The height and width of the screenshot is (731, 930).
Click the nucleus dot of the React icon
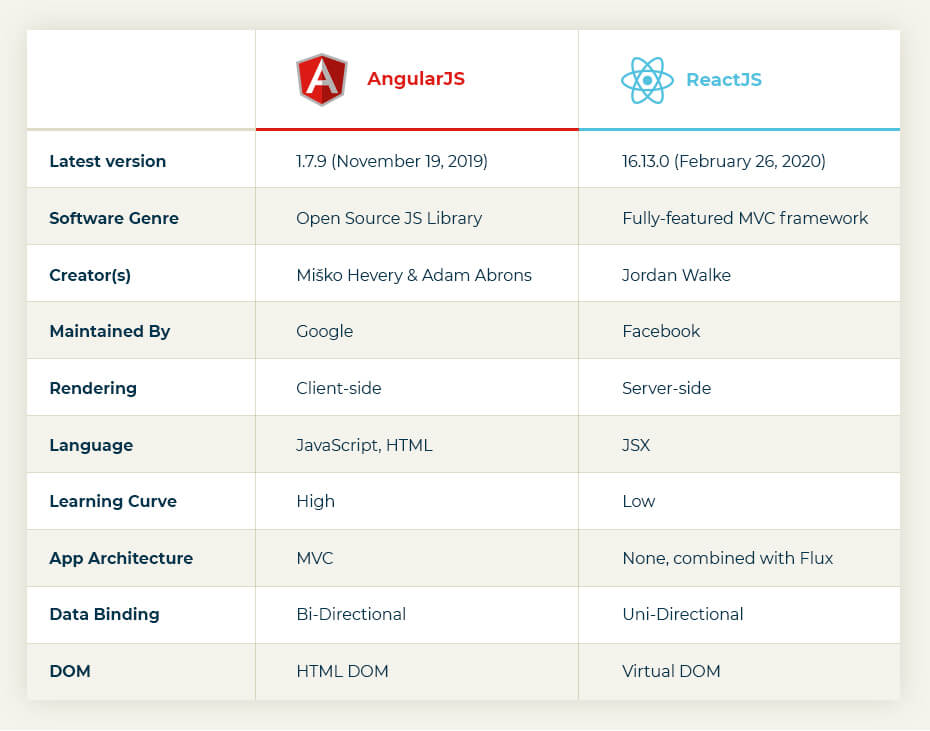pos(648,77)
